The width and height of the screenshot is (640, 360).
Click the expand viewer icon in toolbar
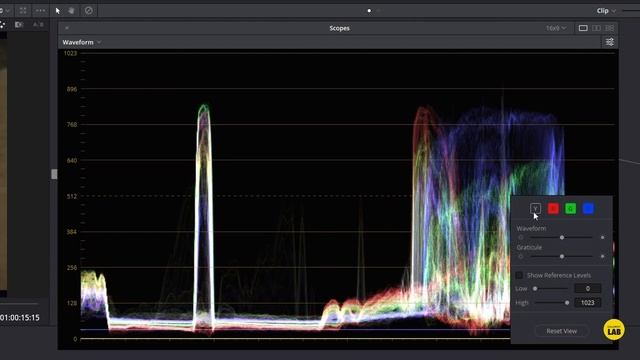pos(23,11)
